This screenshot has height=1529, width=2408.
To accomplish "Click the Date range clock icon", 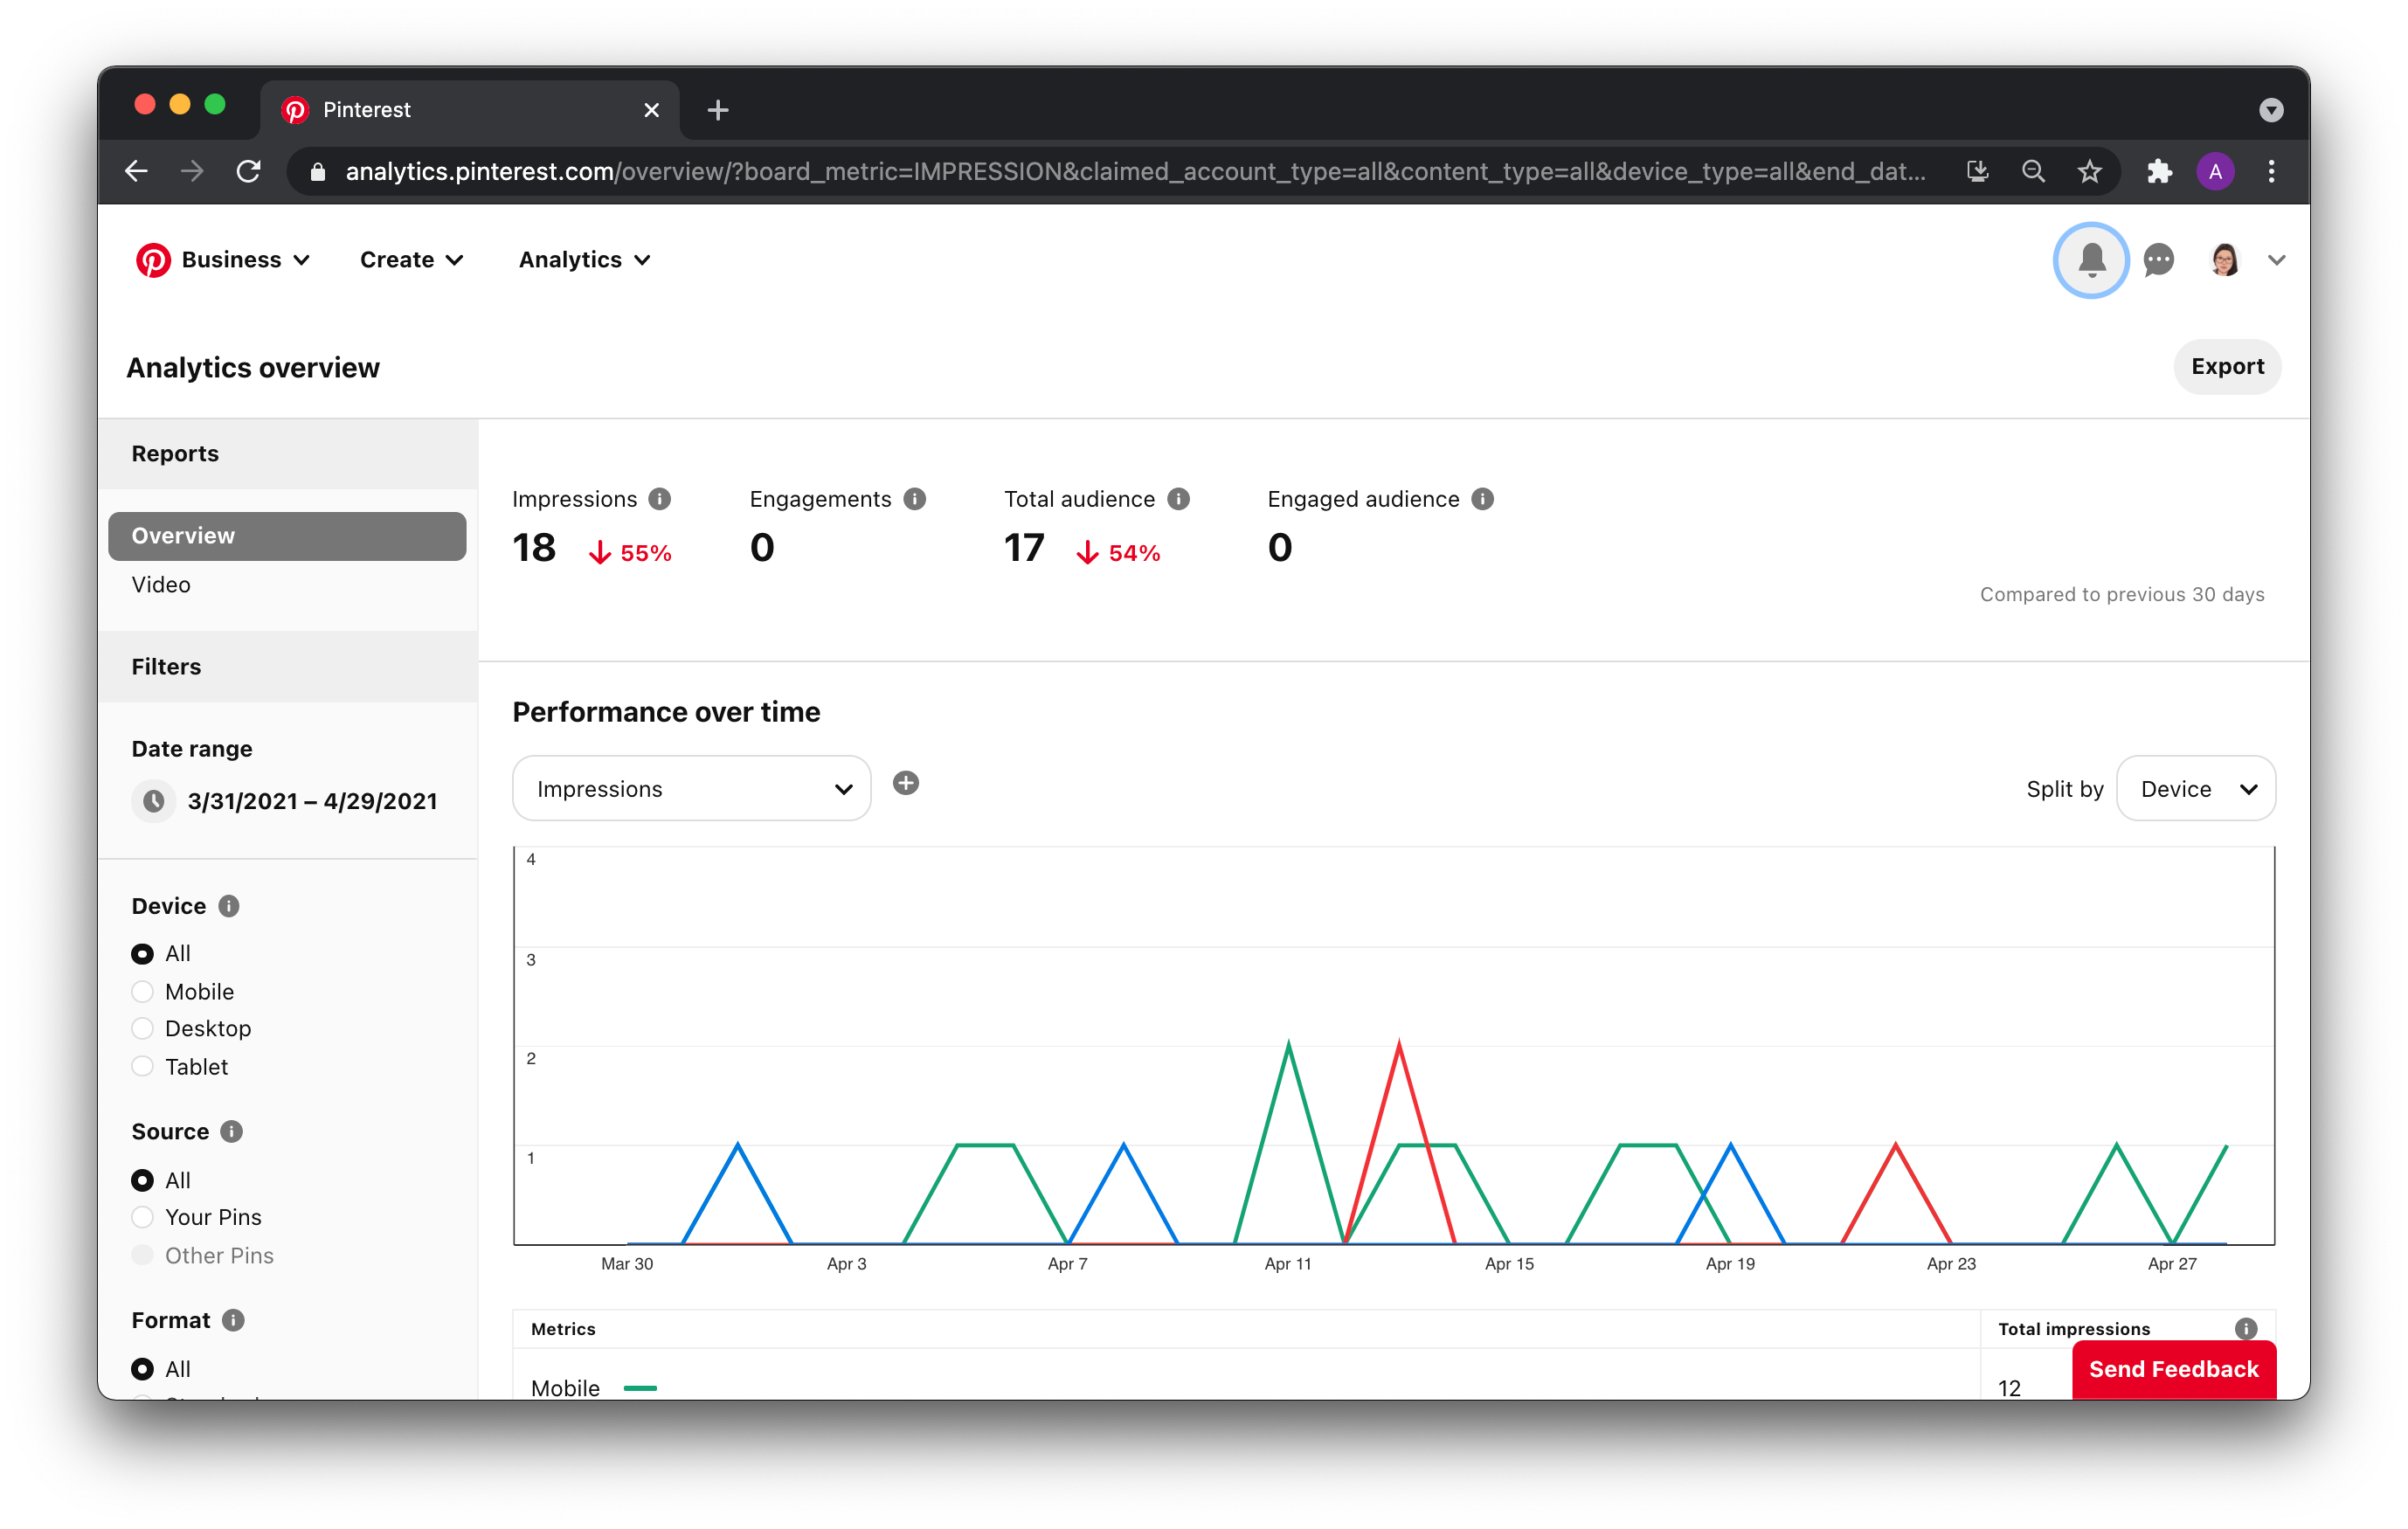I will click(154, 801).
